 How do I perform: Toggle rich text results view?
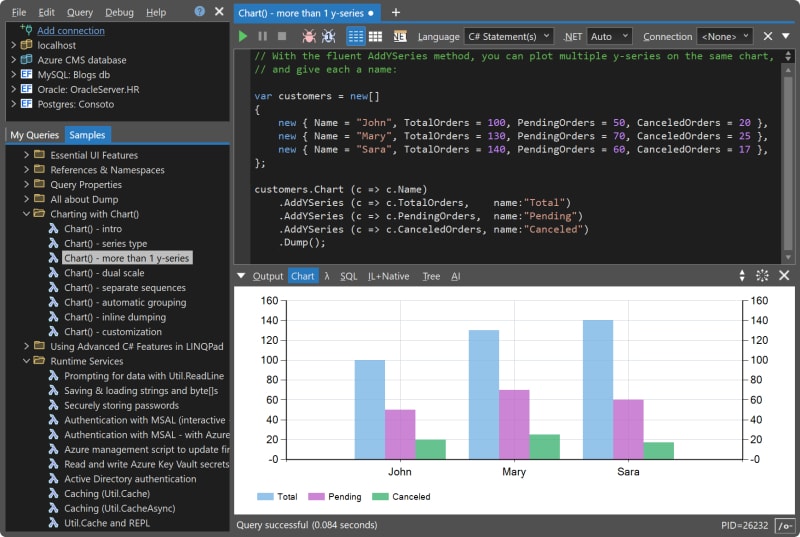point(356,36)
